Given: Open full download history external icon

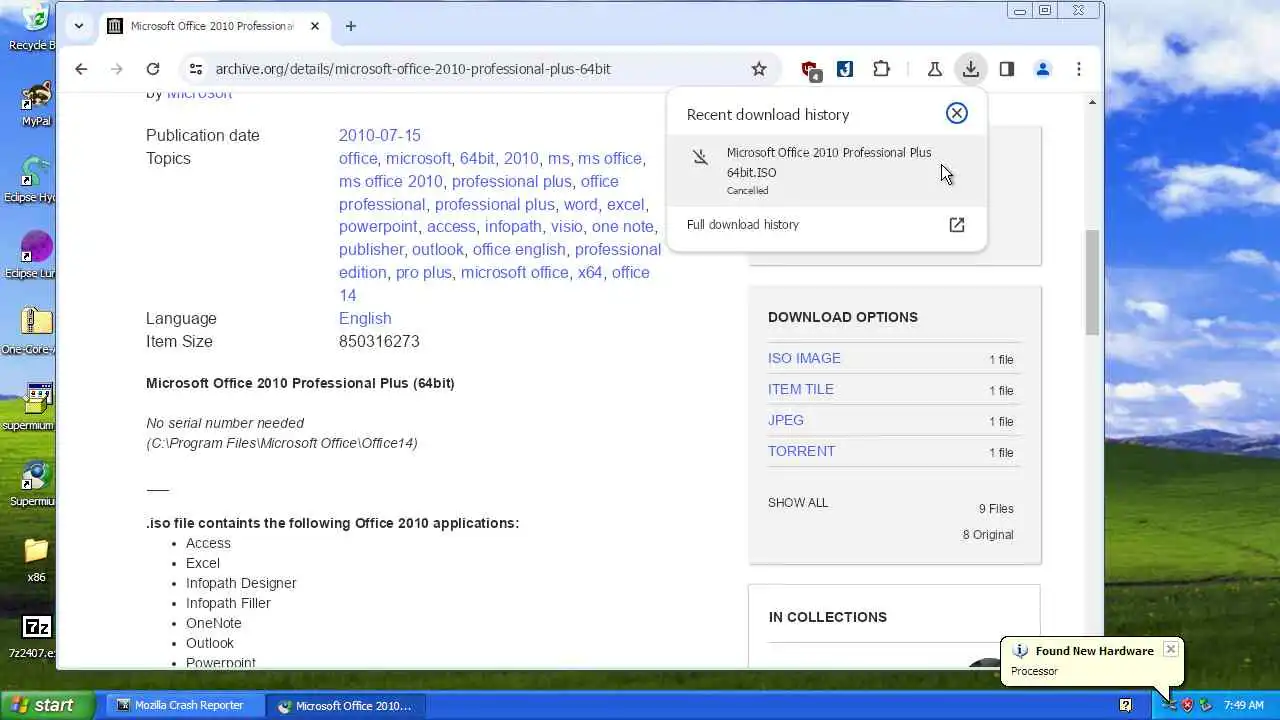Looking at the screenshot, I should [957, 225].
